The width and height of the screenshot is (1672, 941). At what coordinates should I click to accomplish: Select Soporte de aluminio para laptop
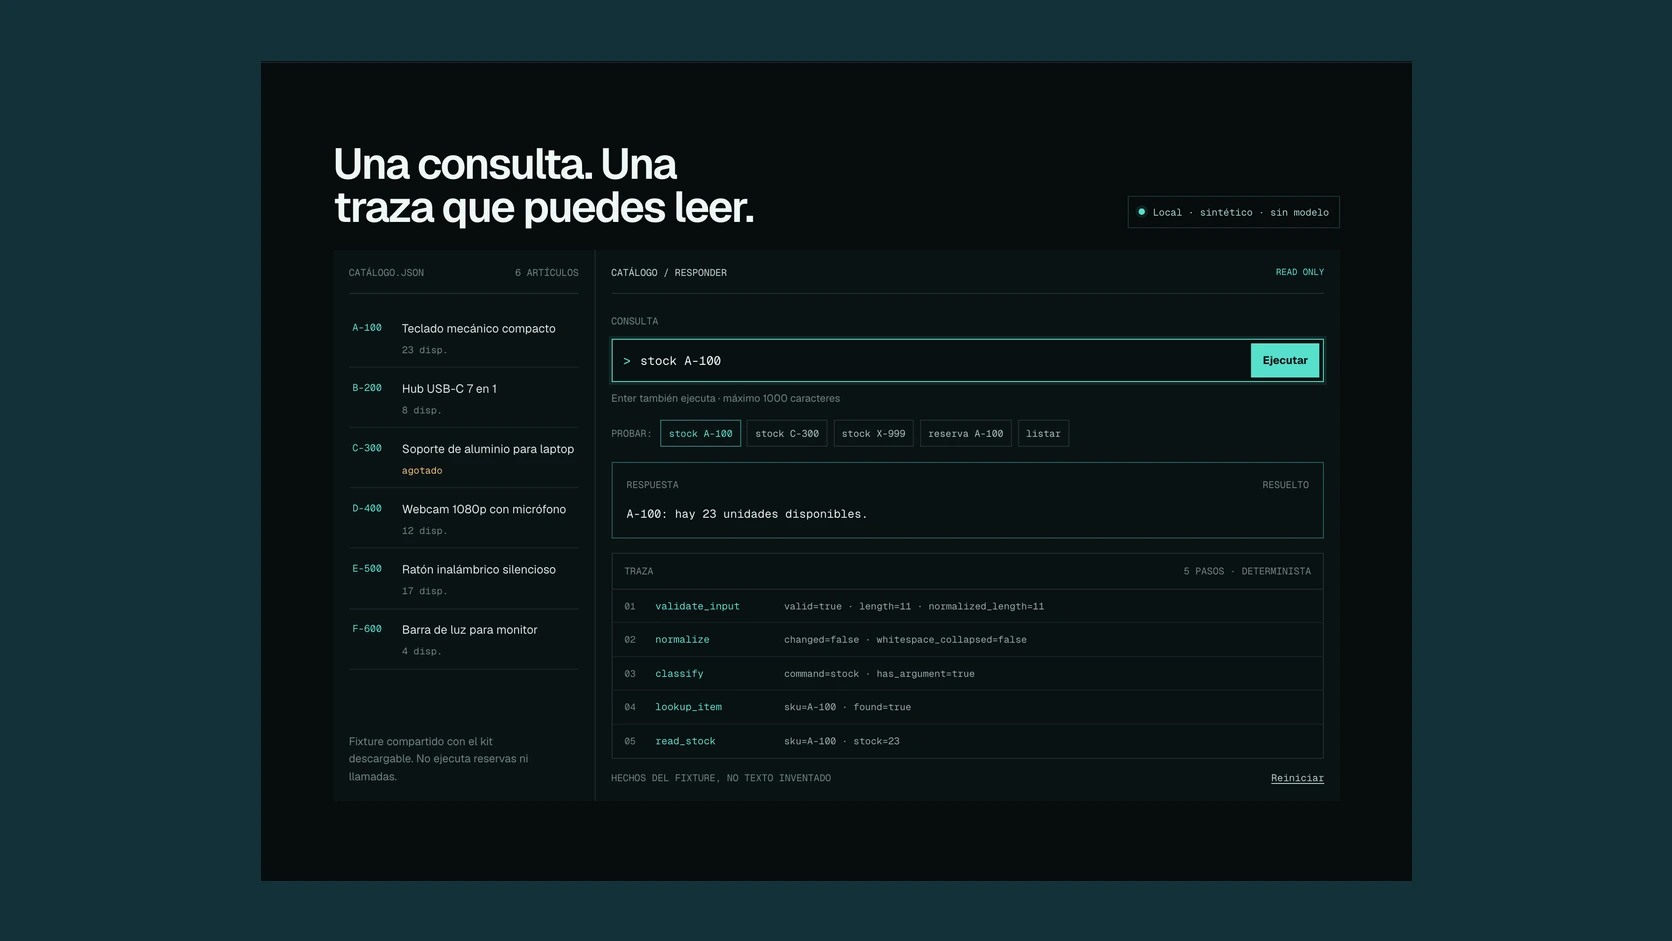tap(463, 458)
